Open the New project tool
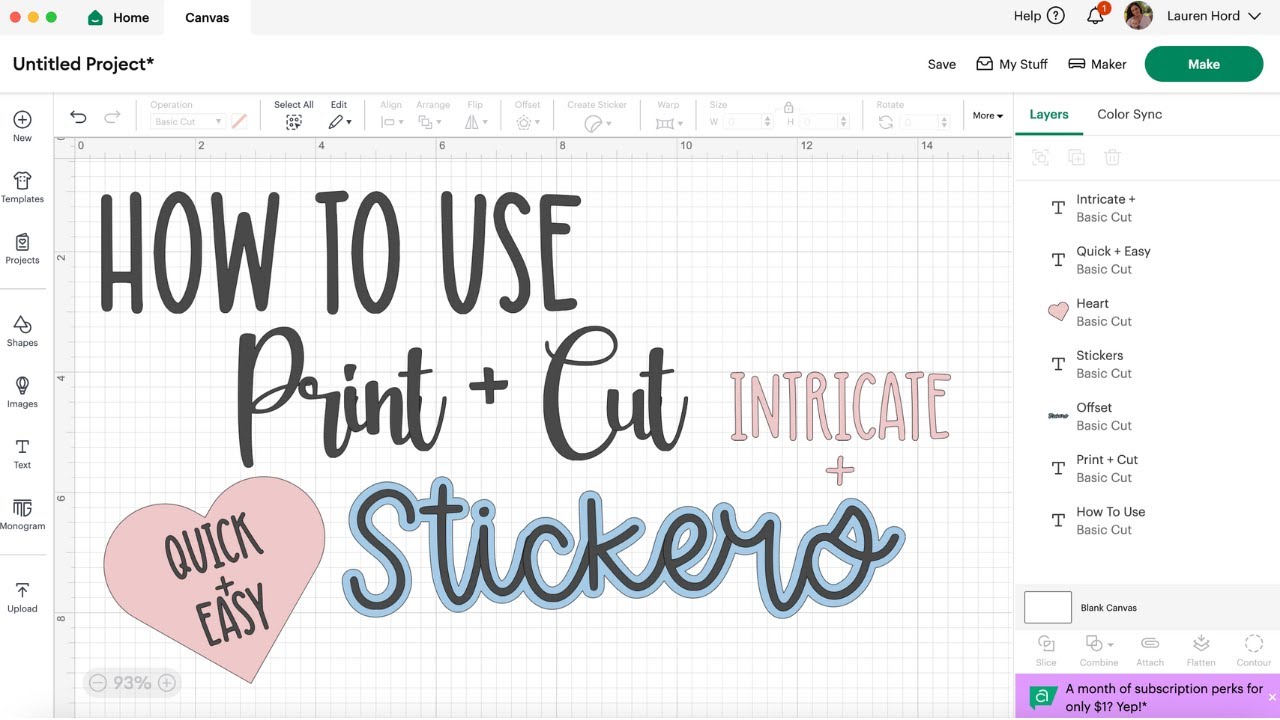The height and width of the screenshot is (720, 1280). coord(22,126)
